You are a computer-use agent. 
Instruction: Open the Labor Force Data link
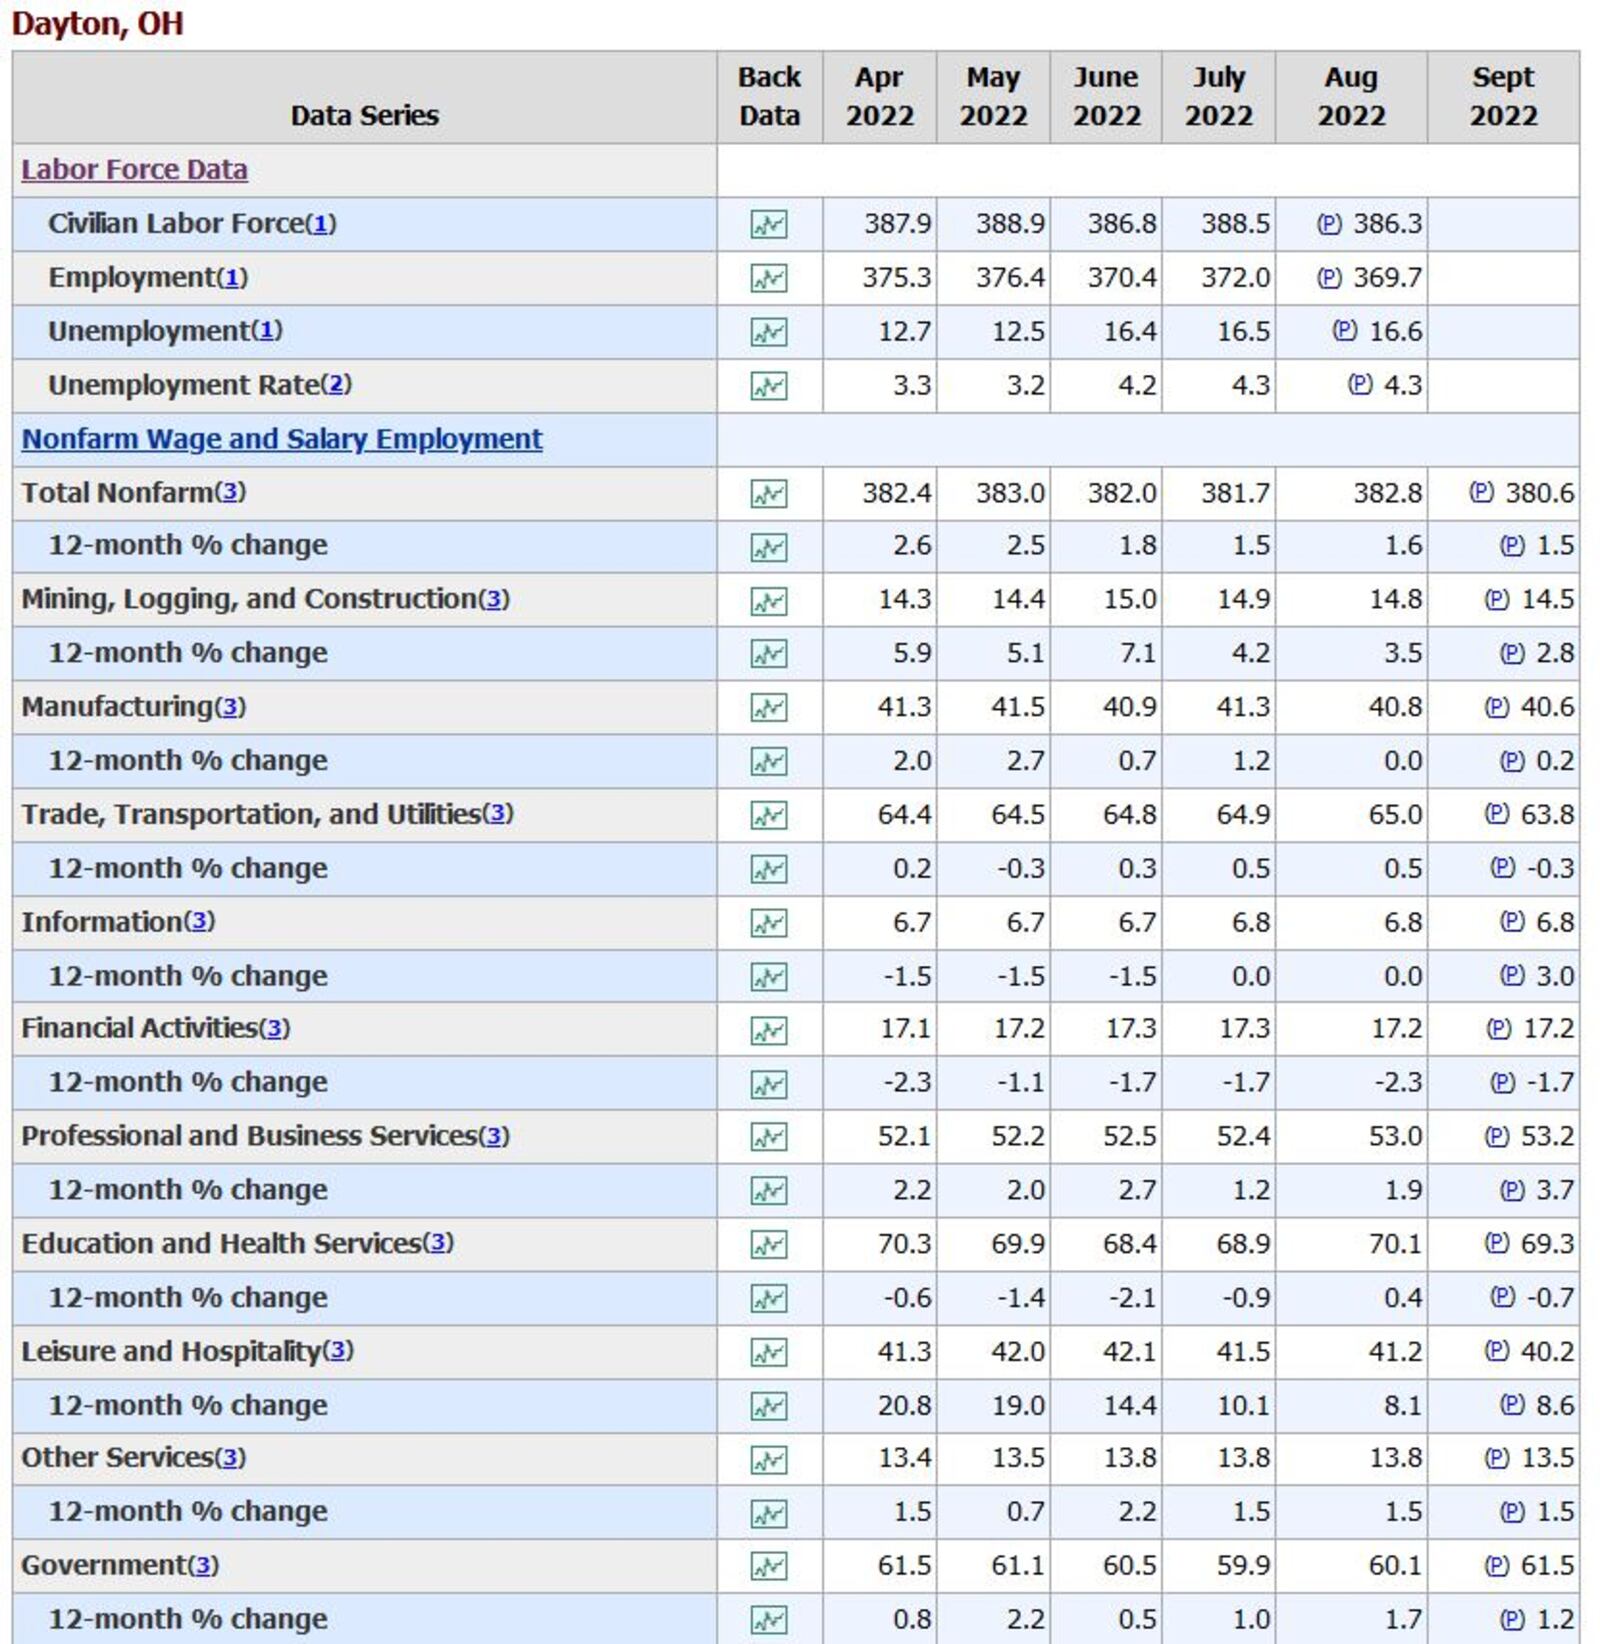click(x=133, y=169)
